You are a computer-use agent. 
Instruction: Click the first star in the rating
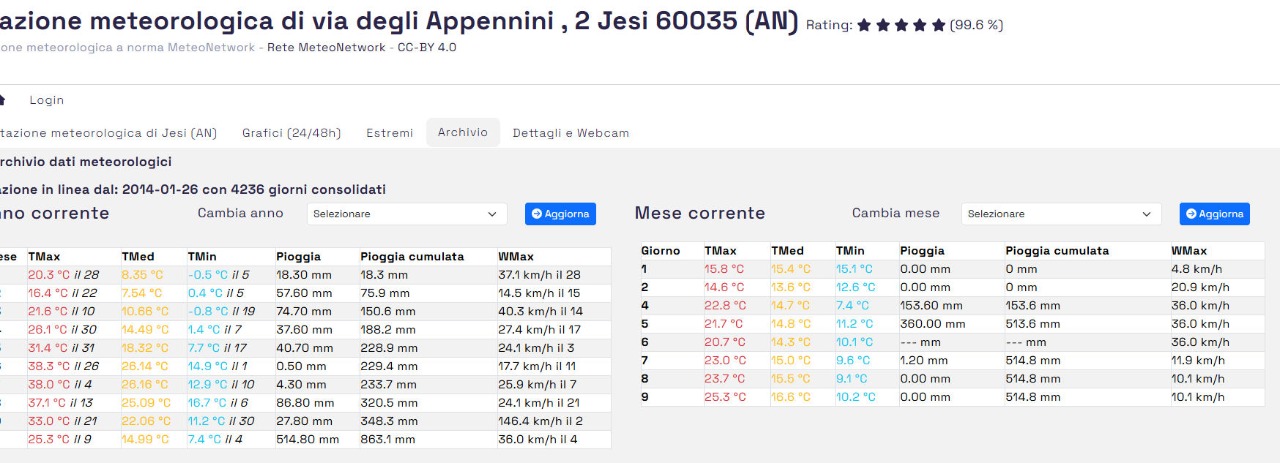(x=864, y=25)
